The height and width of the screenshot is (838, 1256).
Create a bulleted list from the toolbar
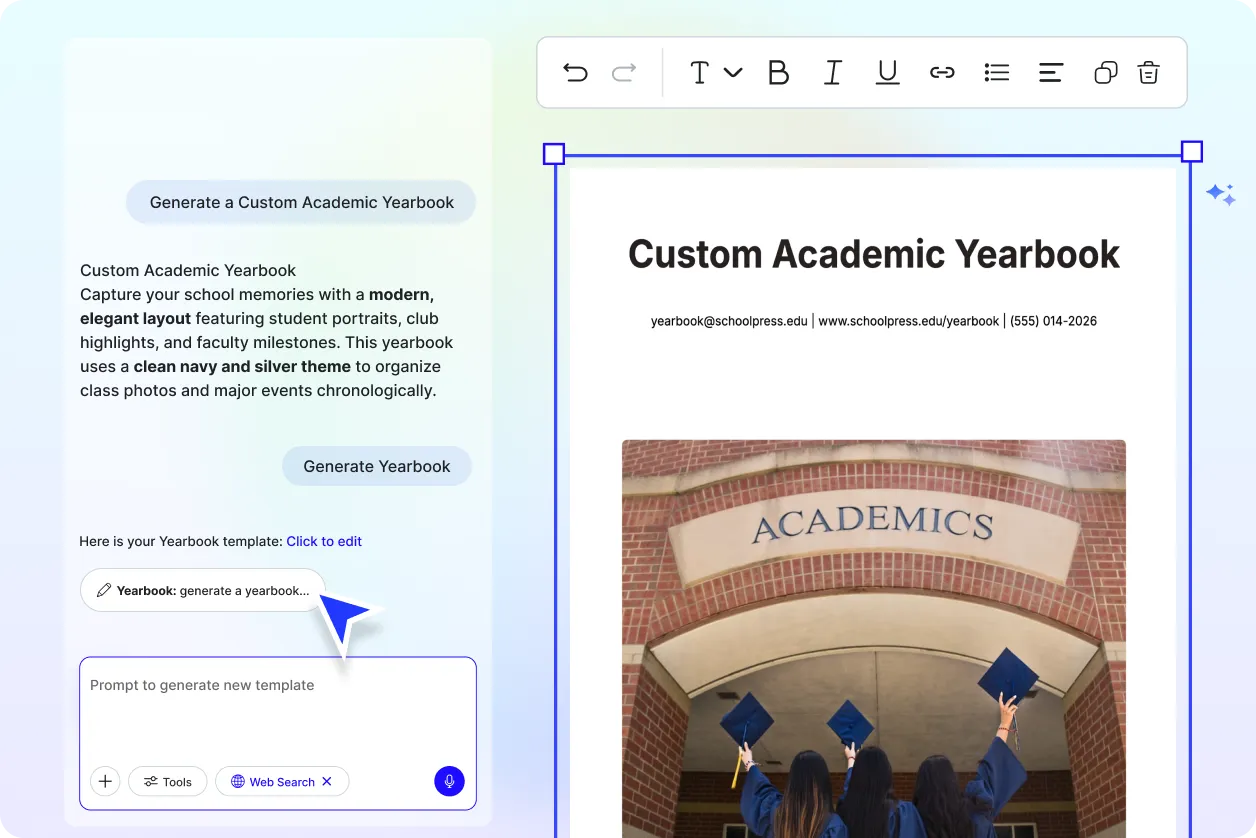click(x=996, y=72)
